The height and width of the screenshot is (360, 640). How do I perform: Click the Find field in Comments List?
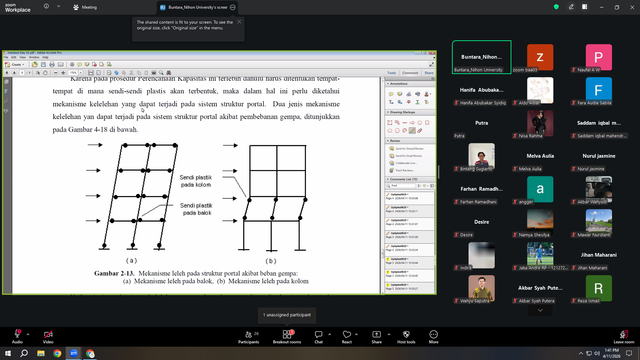pyautogui.click(x=401, y=186)
